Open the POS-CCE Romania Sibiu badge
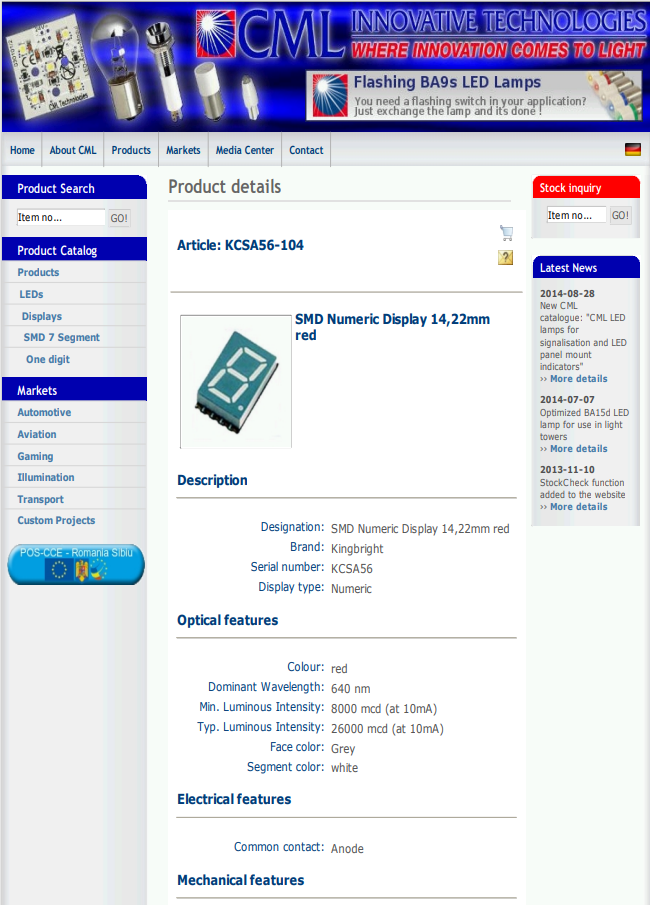 point(76,564)
